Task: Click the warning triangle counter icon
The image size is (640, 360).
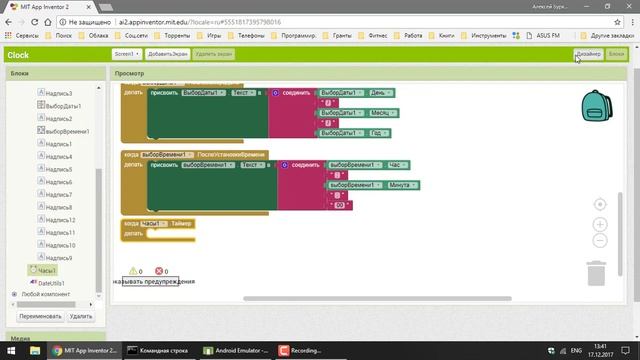Action: 133,271
